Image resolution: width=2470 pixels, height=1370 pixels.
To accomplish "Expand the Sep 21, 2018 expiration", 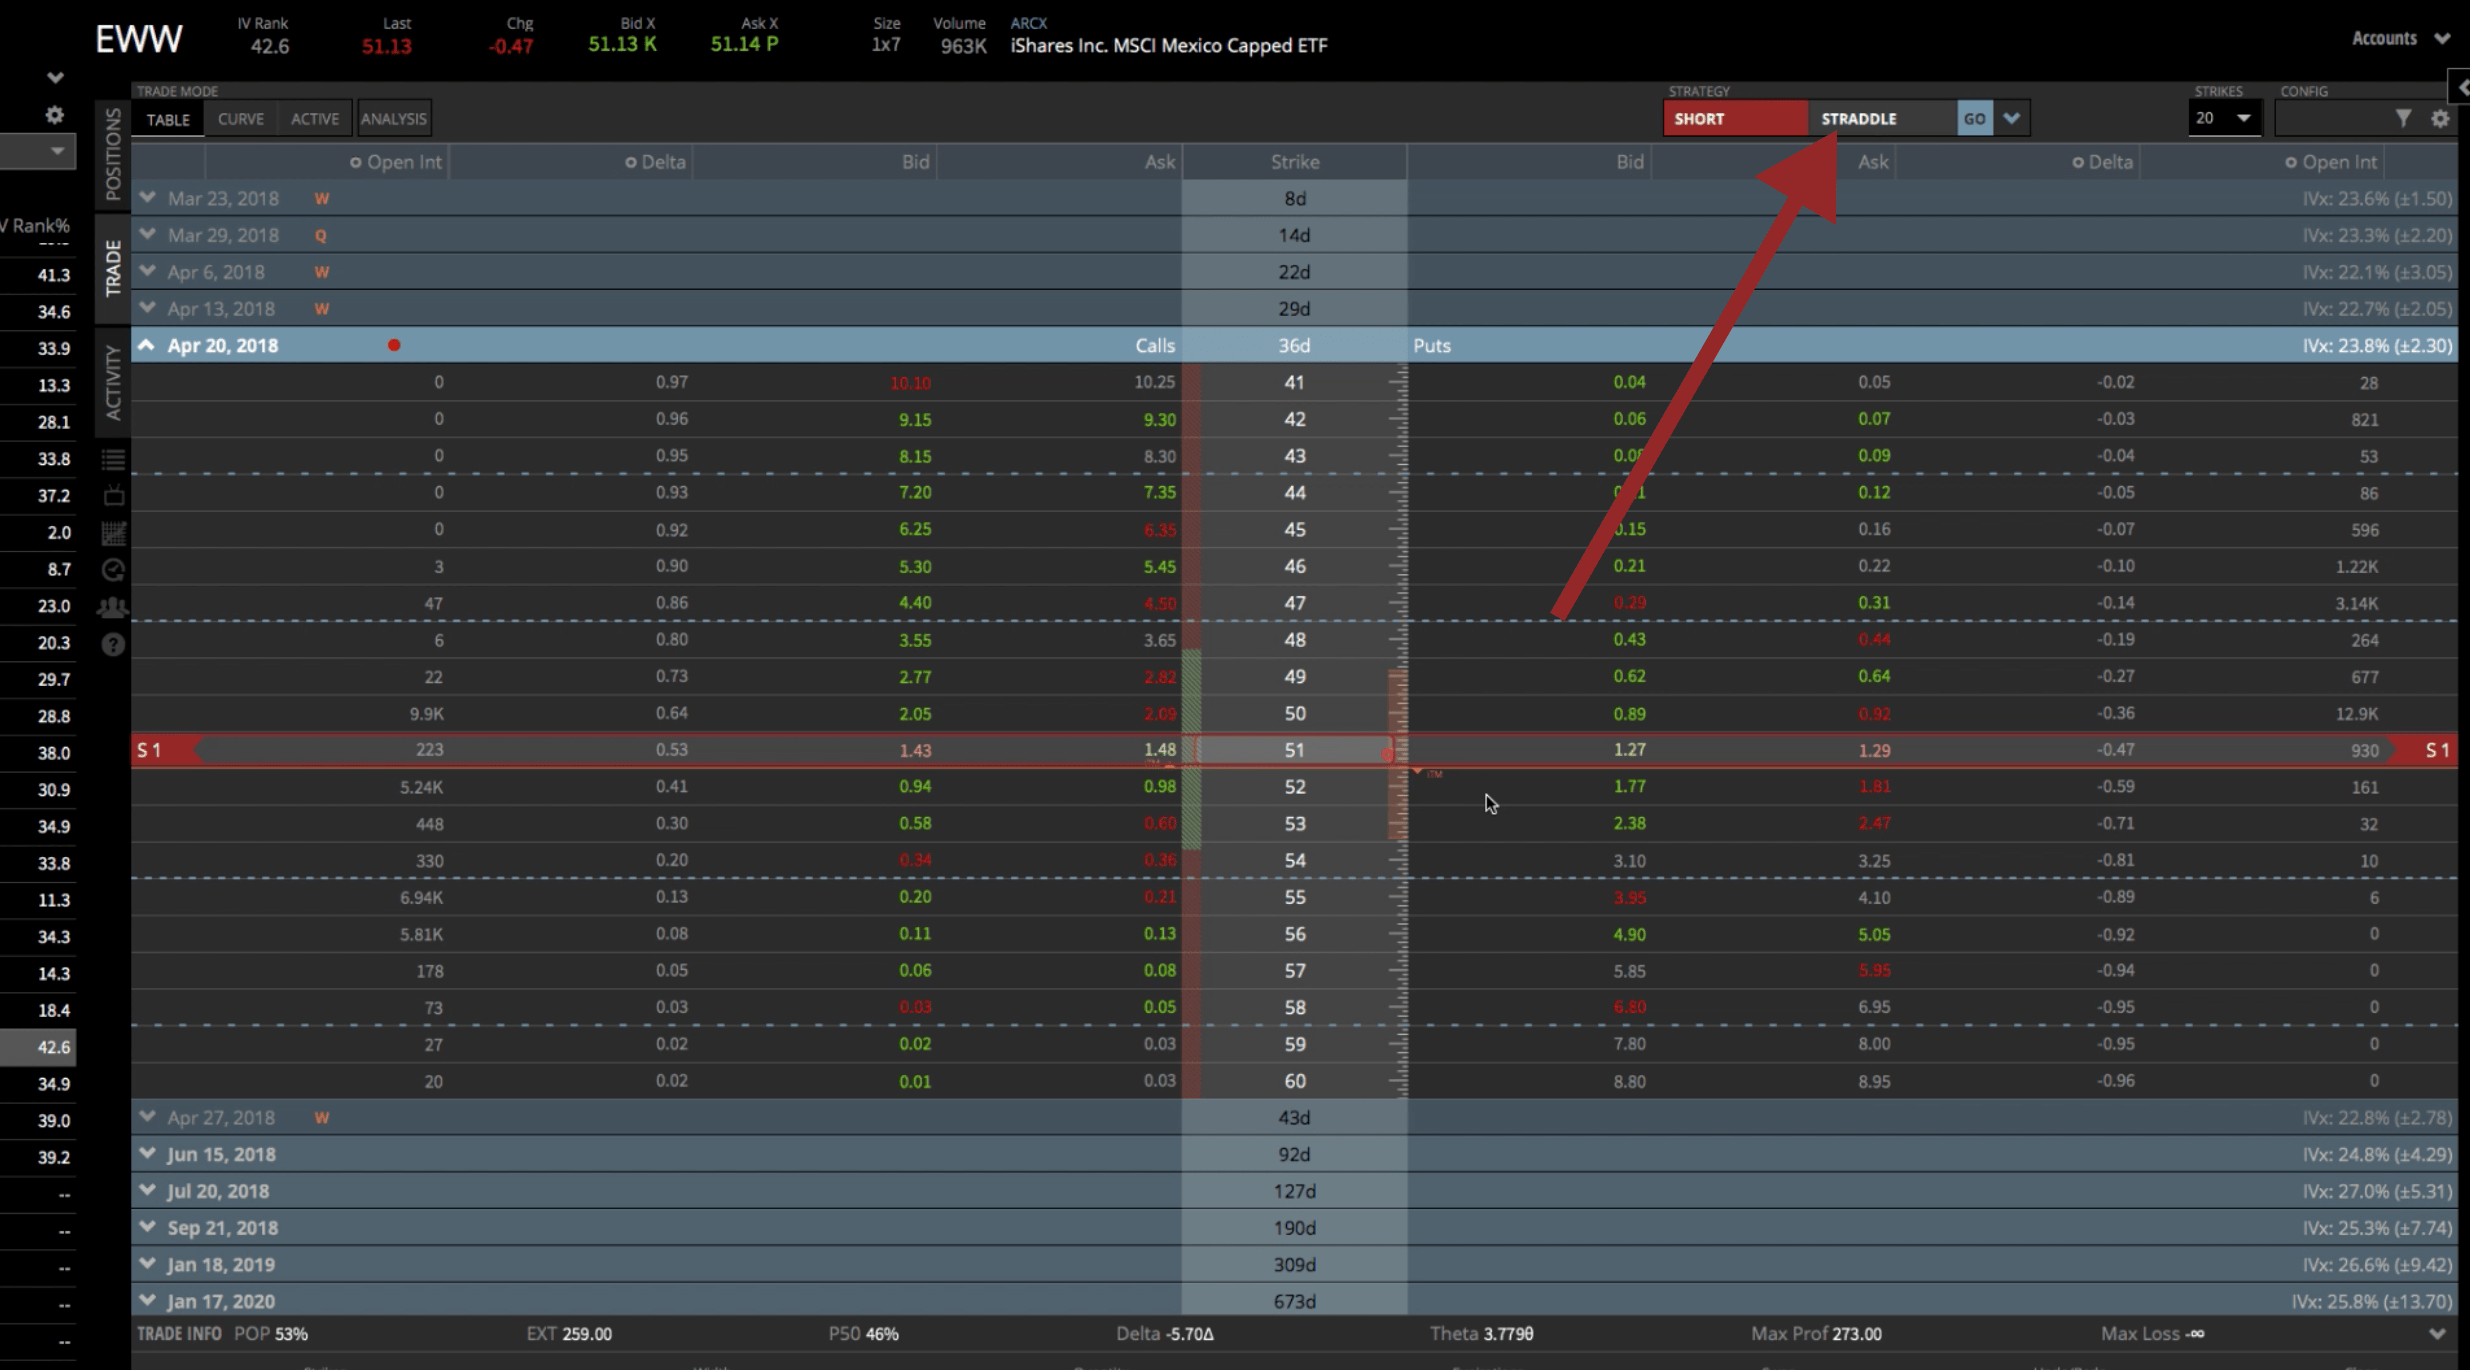I will (x=147, y=1227).
